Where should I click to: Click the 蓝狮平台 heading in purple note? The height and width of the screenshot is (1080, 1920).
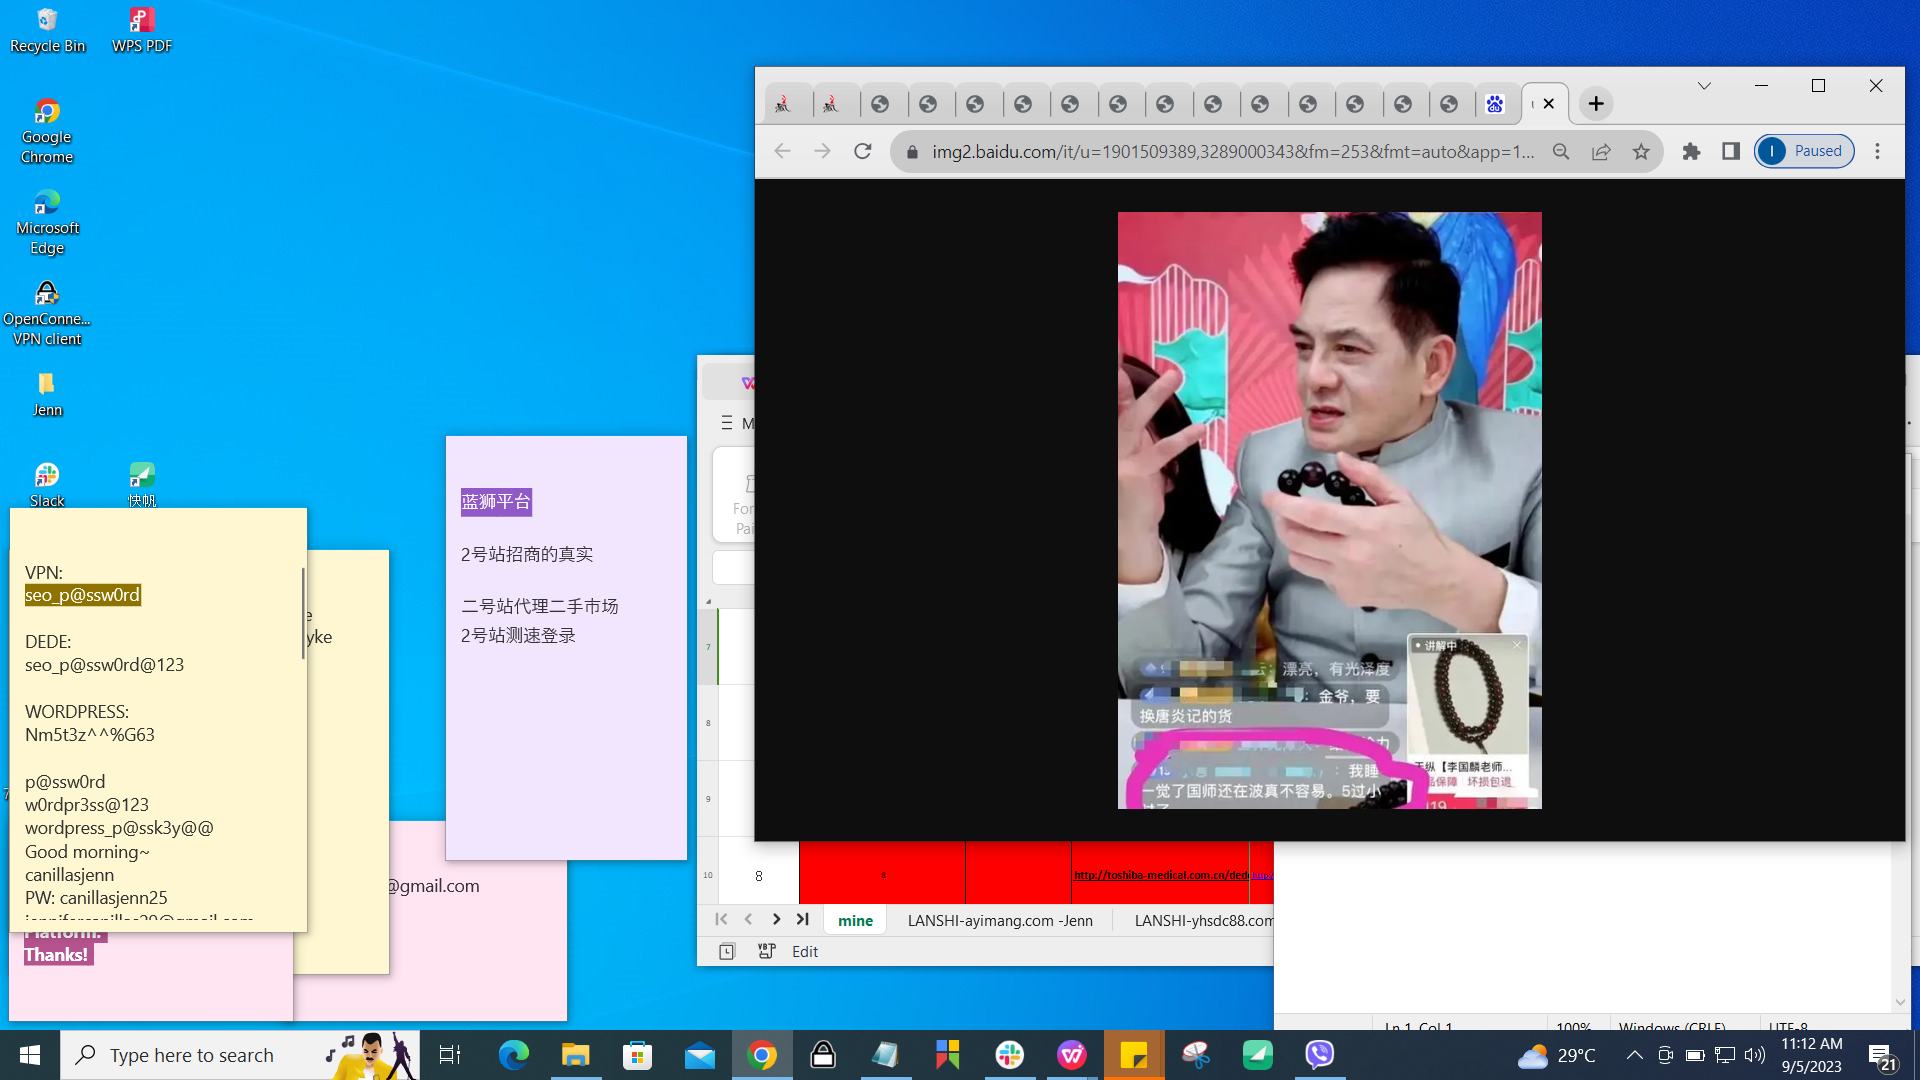(496, 502)
